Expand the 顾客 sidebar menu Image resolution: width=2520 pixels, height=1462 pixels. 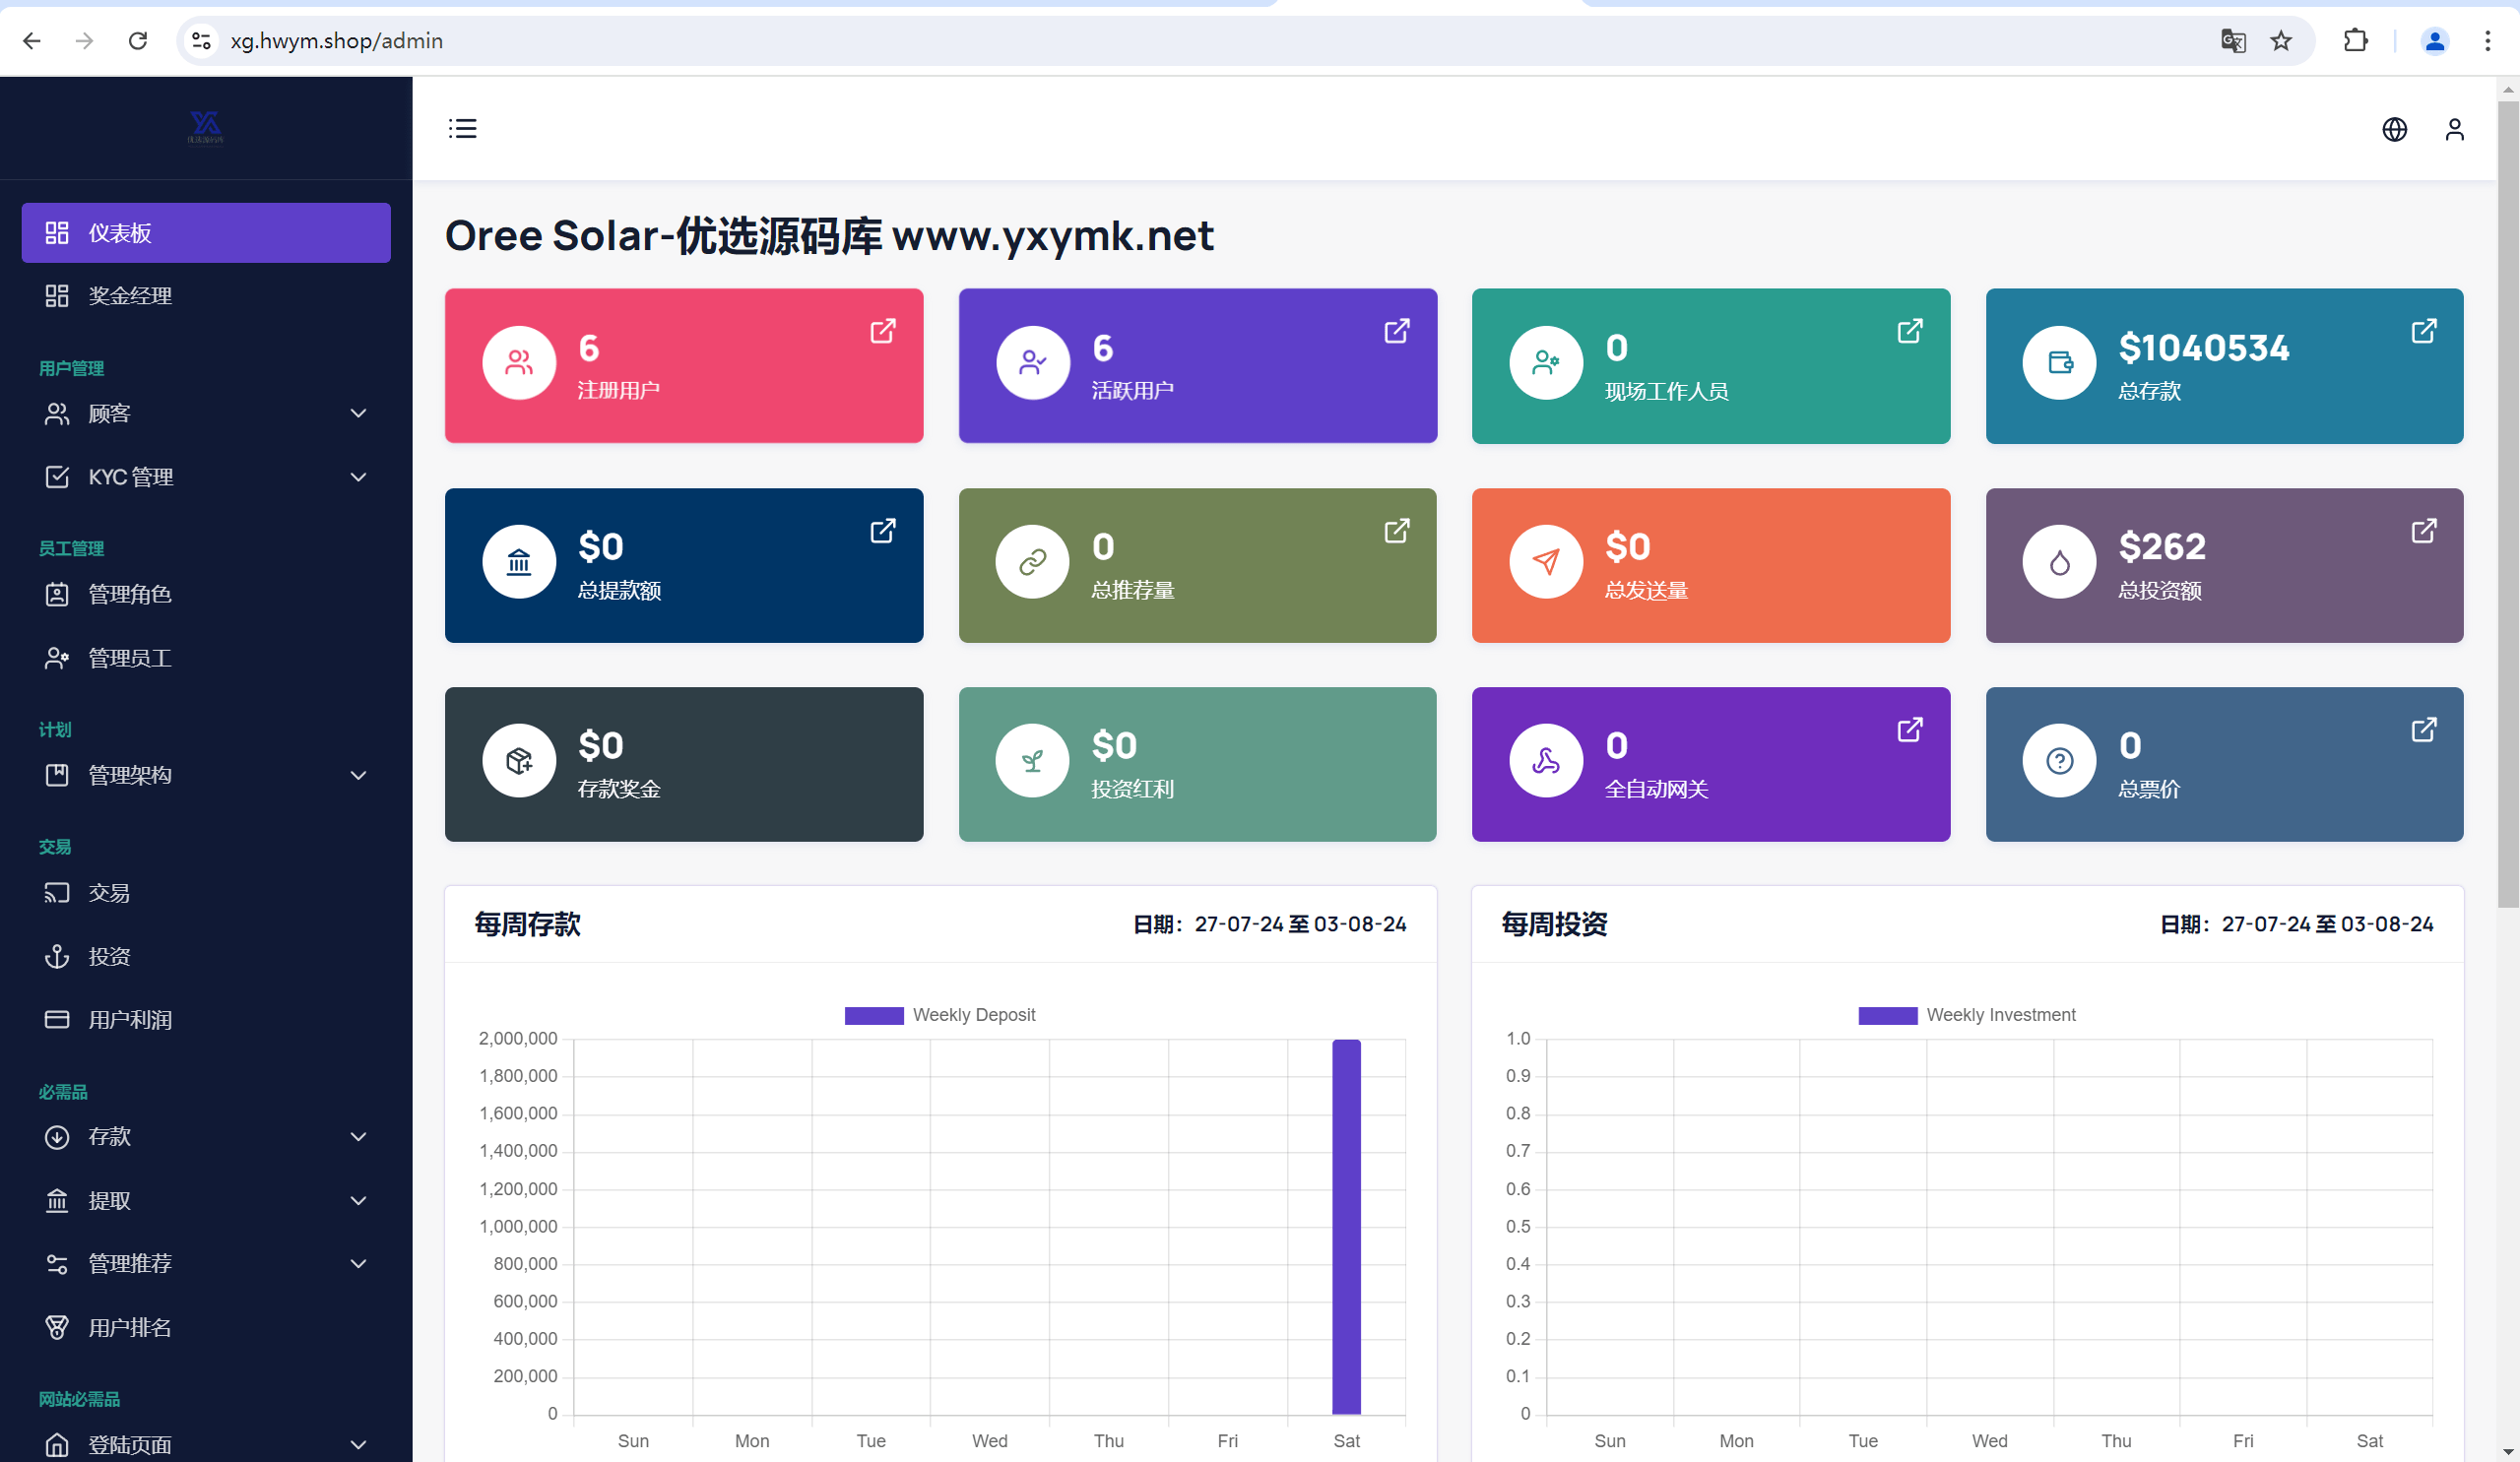click(206, 414)
